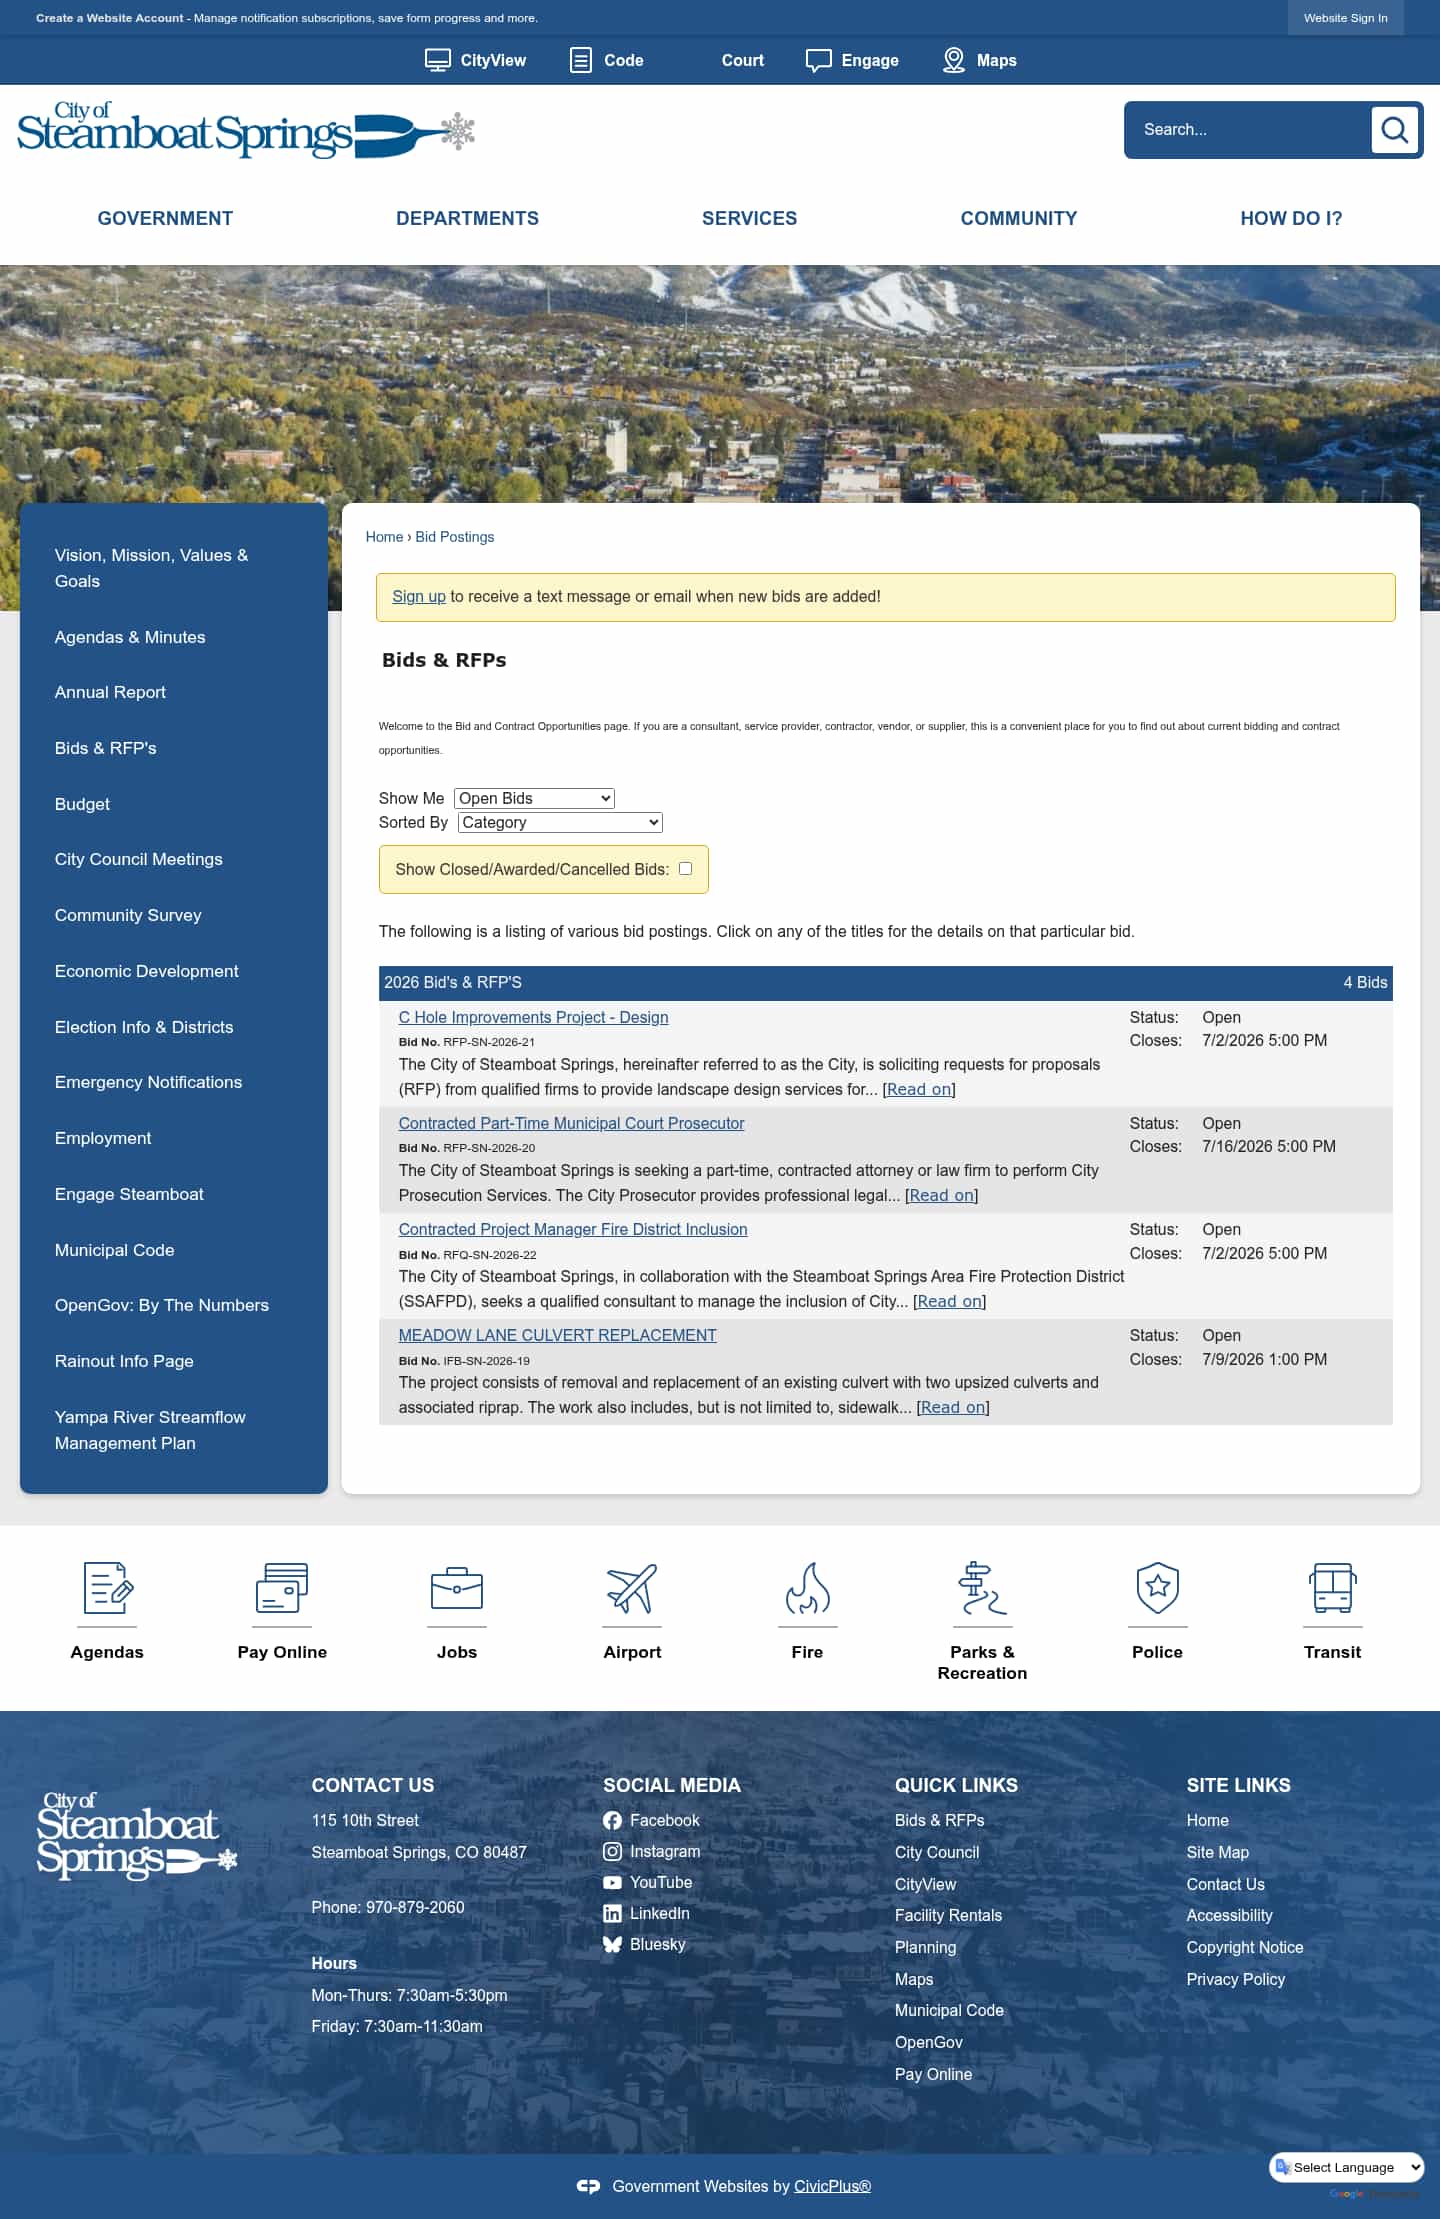Click the YouTube icon in footer
Image resolution: width=1440 pixels, height=2219 pixels.
click(612, 1883)
